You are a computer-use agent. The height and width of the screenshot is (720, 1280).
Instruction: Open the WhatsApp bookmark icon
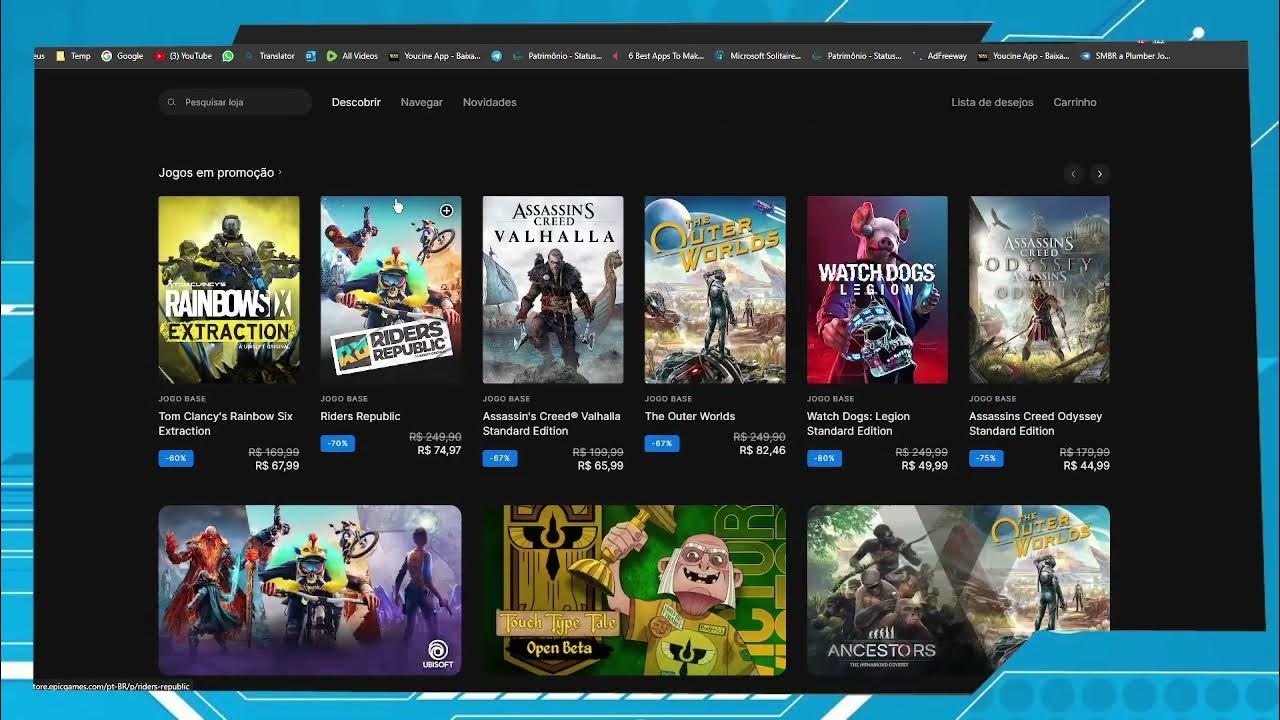[228, 56]
